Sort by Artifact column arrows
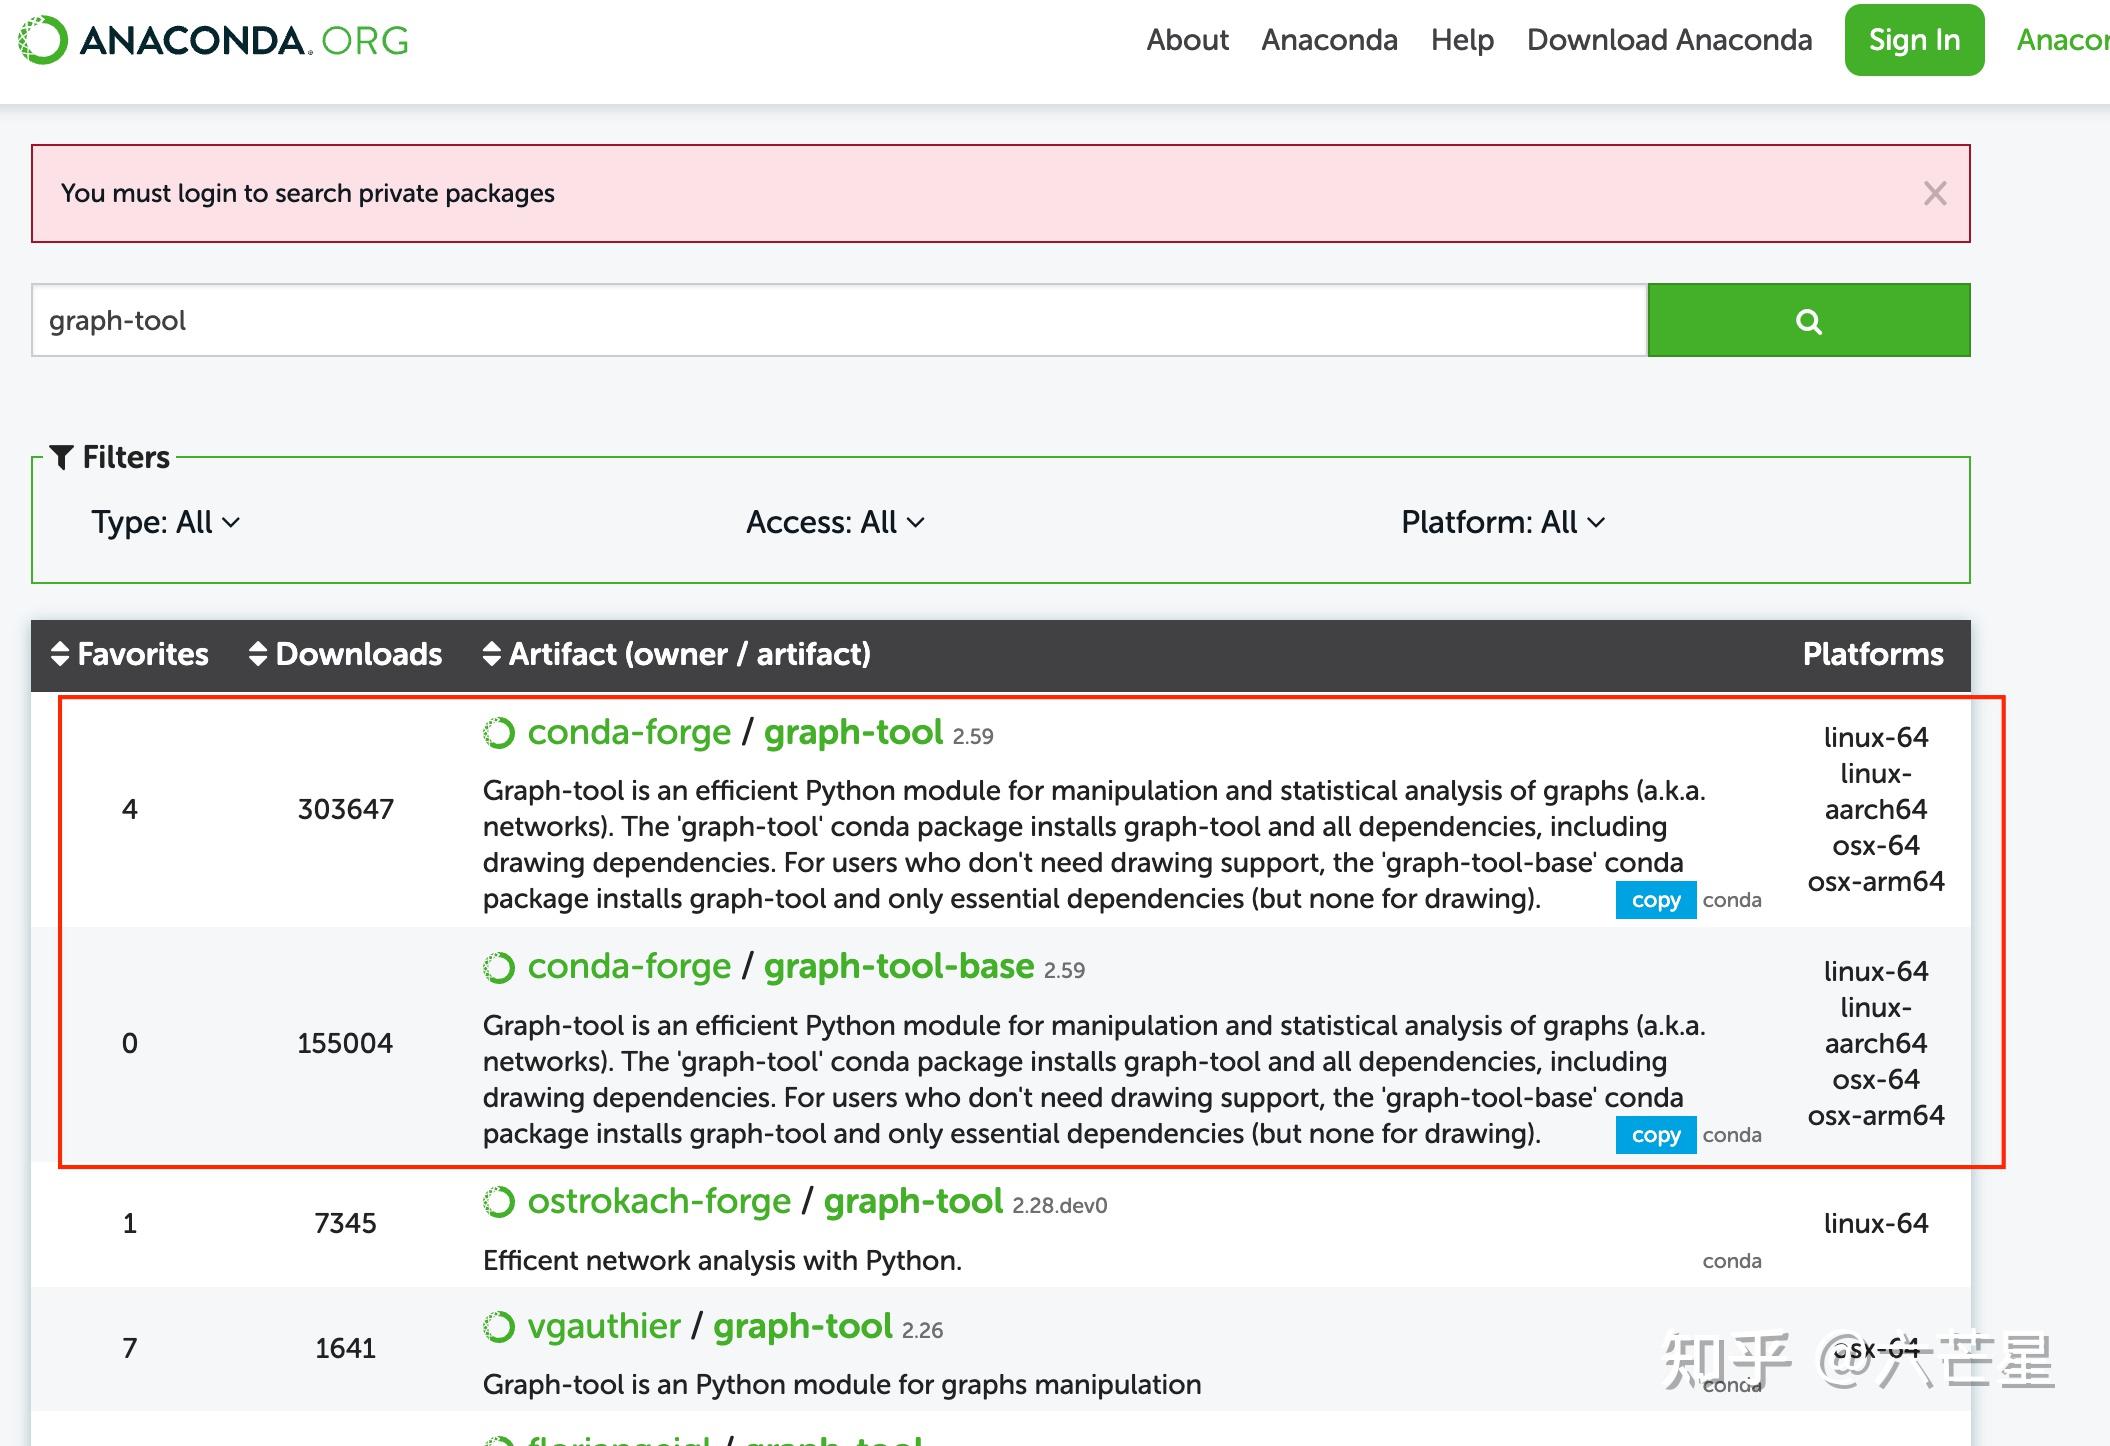This screenshot has width=2110, height=1446. click(491, 654)
